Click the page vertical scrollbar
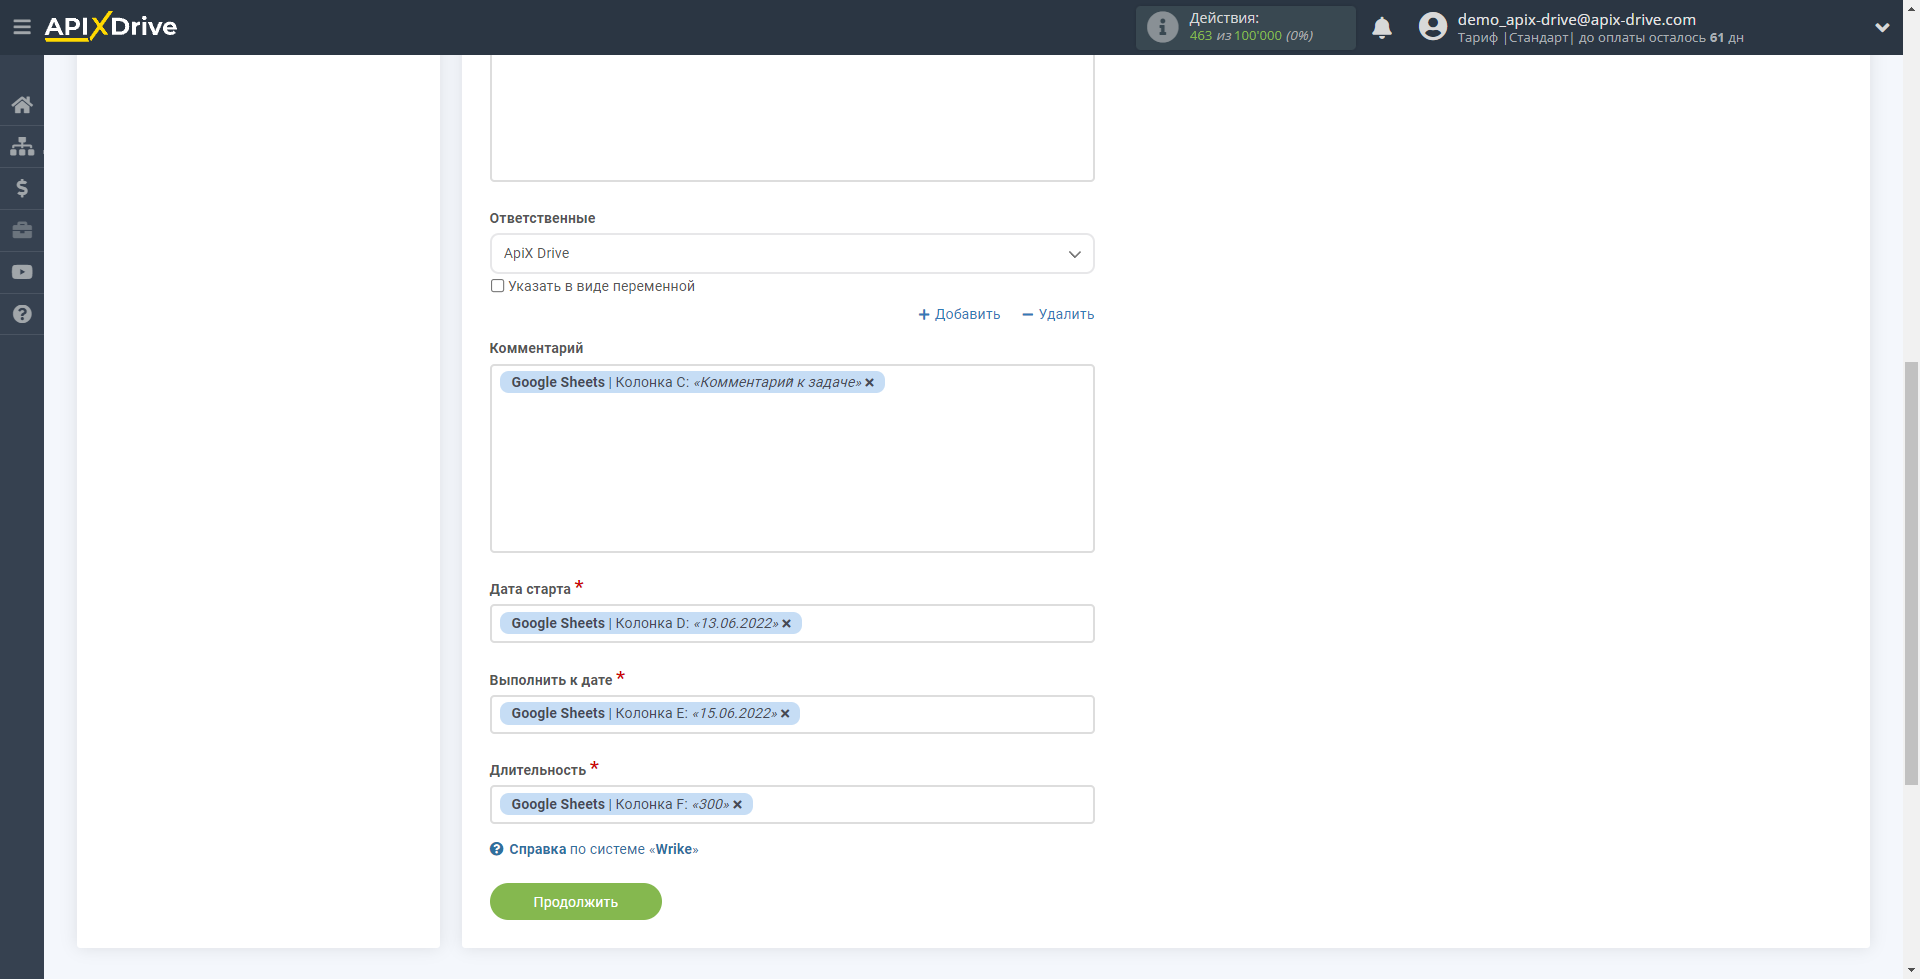 coord(1911,573)
